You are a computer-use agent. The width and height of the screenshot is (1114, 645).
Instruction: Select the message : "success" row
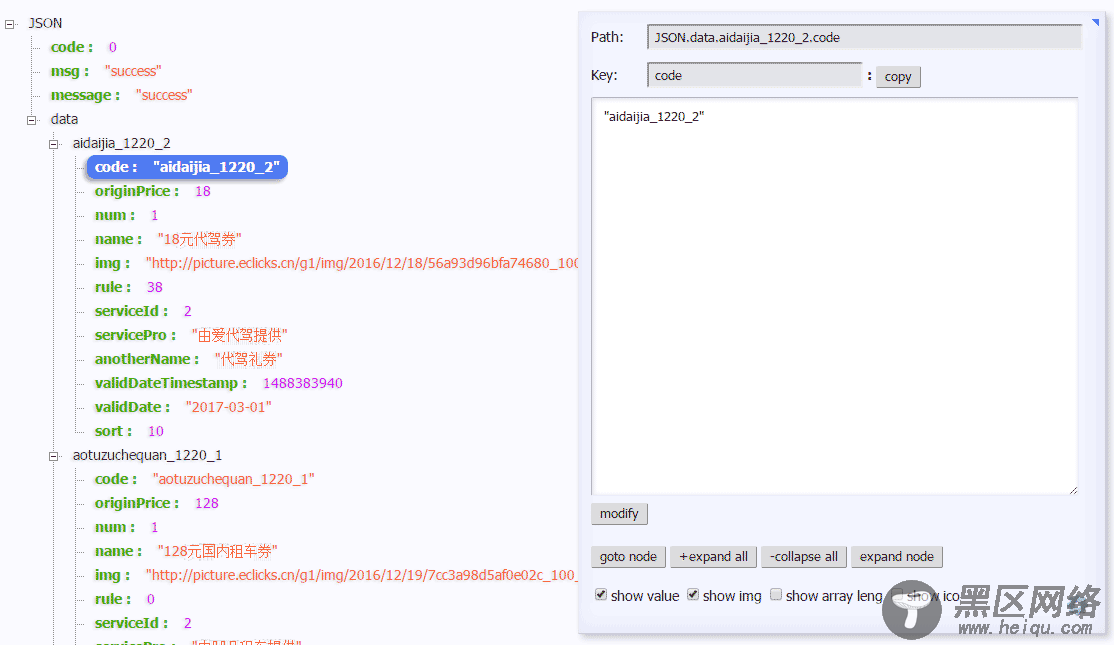pos(121,95)
